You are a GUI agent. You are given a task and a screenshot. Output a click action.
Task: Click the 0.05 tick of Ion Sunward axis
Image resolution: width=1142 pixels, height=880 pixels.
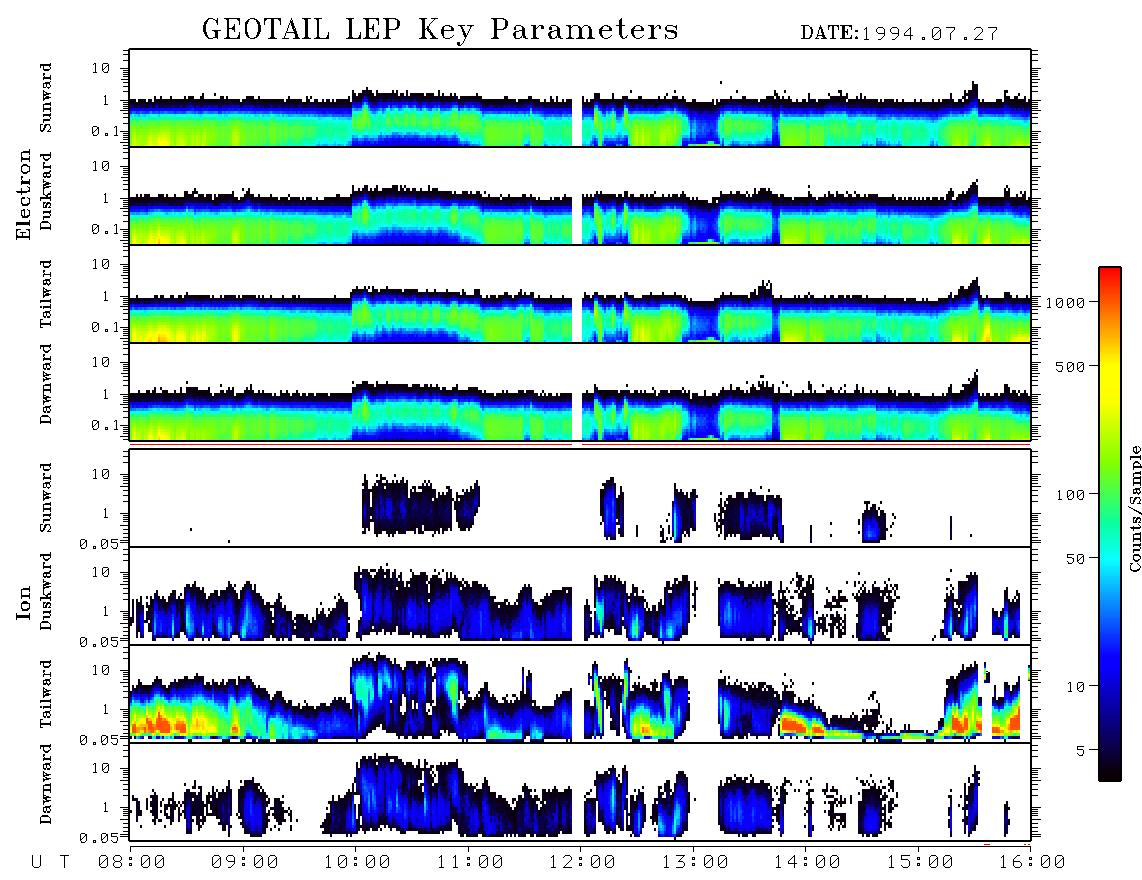click(x=98, y=543)
